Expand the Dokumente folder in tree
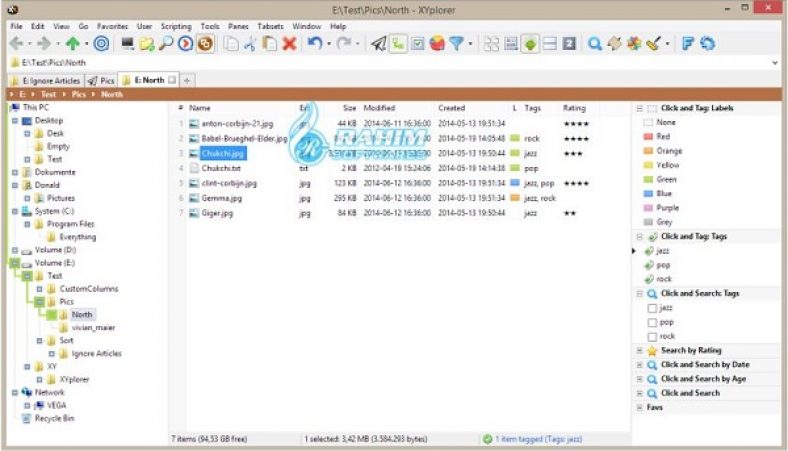788x451 pixels. (15, 172)
